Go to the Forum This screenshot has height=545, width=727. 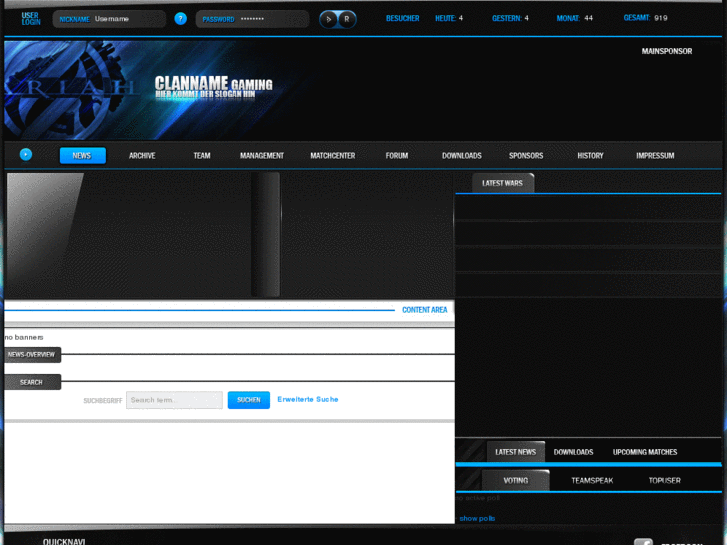tap(397, 156)
